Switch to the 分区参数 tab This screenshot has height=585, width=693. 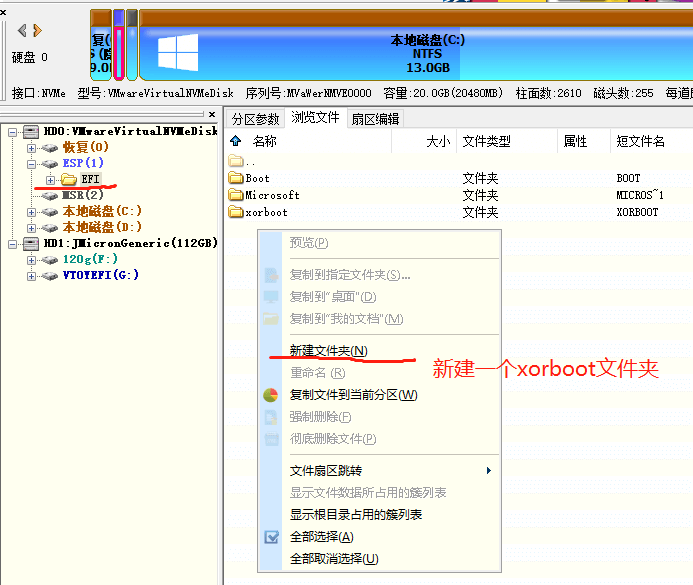click(x=255, y=119)
